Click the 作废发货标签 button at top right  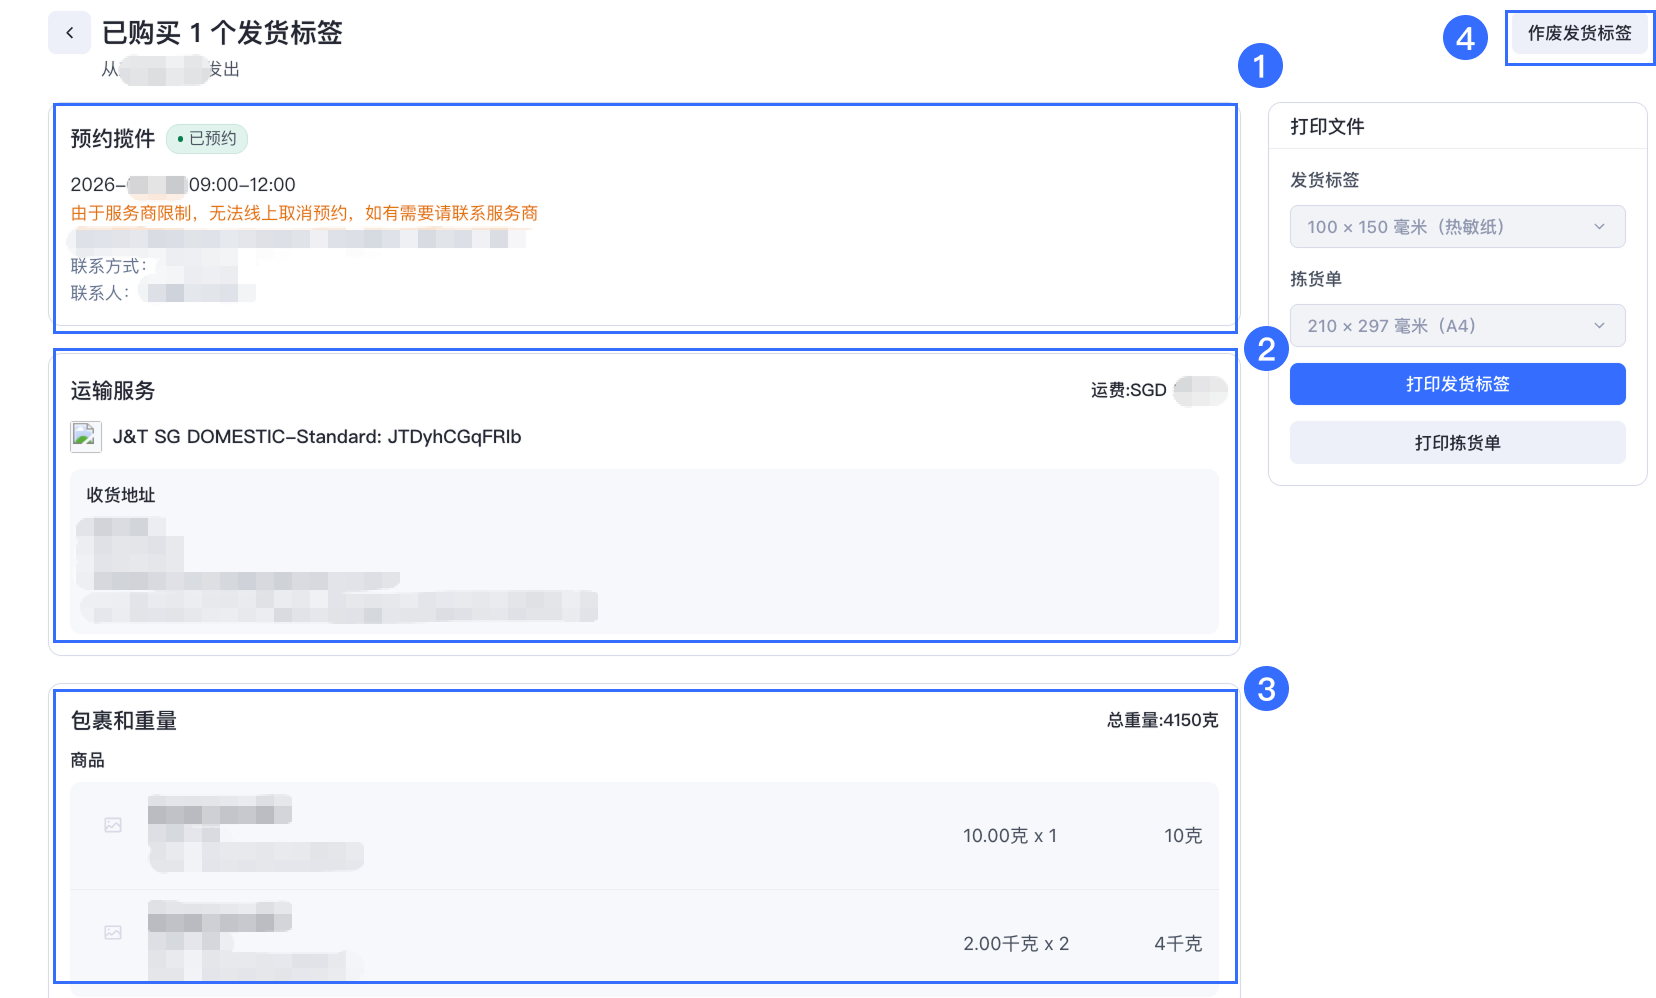point(1579,33)
